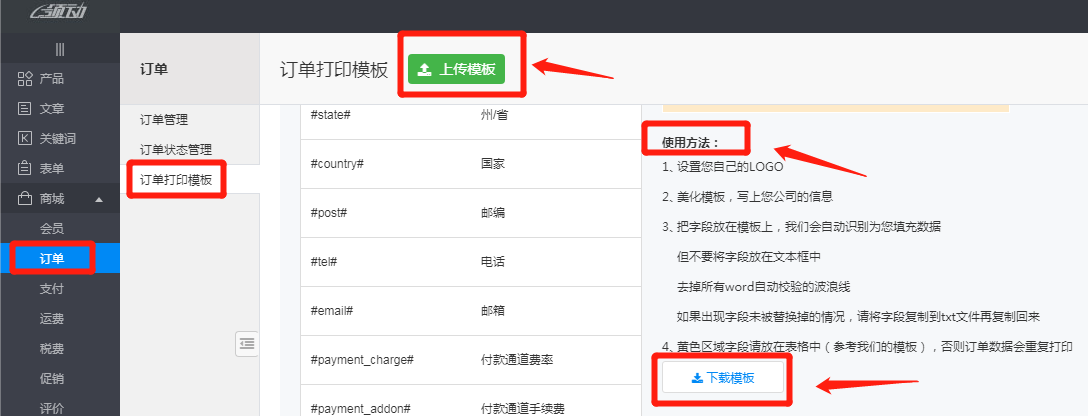Collapse the sidebar using the three-bar handle
The height and width of the screenshot is (416, 1088).
pyautogui.click(x=60, y=49)
